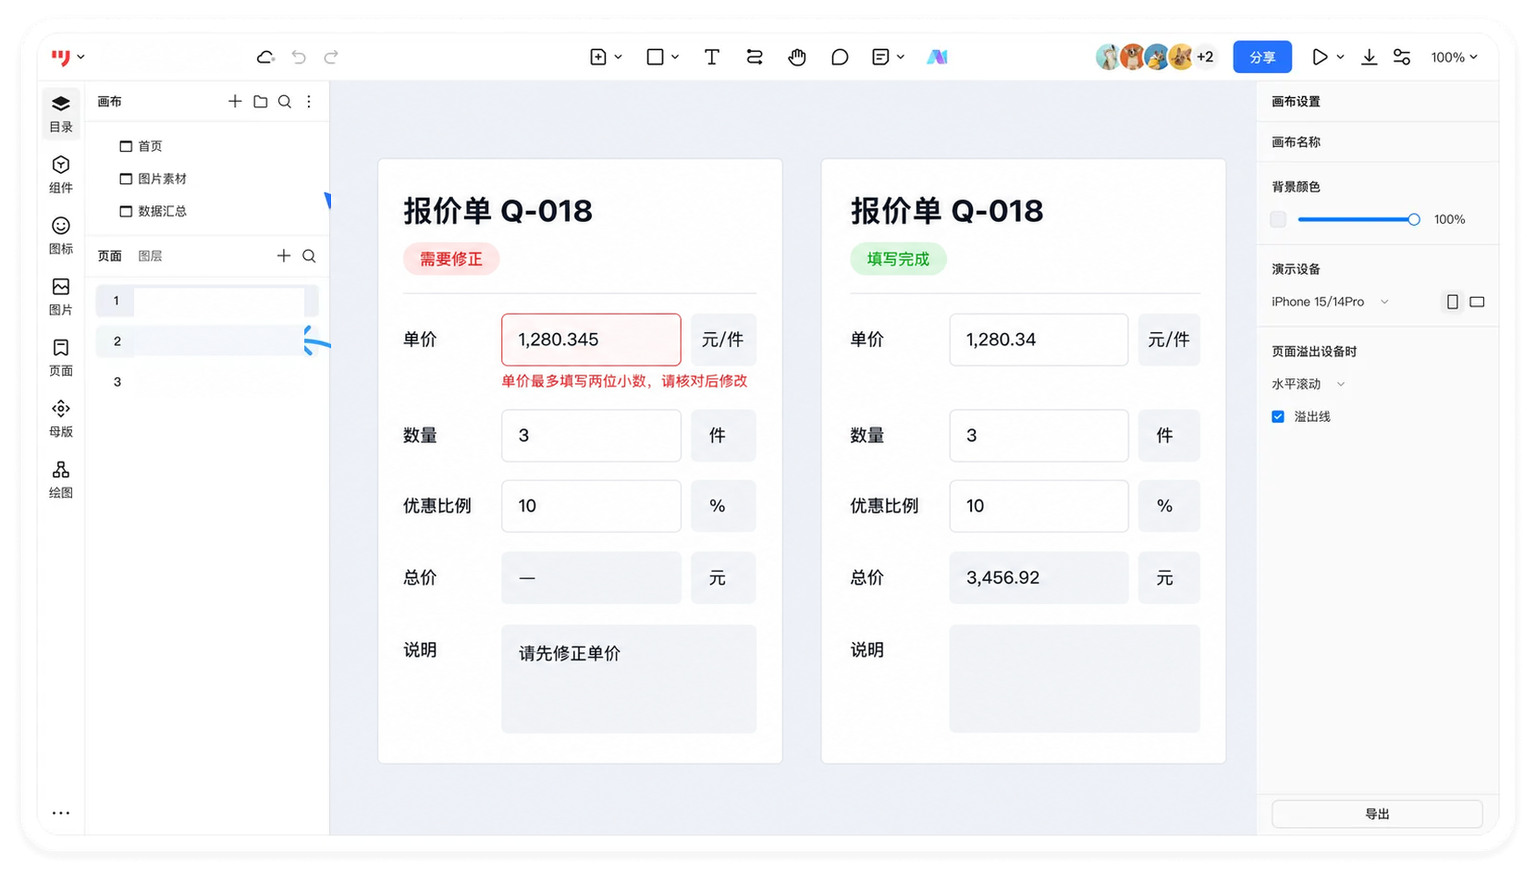Open the AI assistant icon
Screen dimensions: 1536x876
tap(937, 57)
